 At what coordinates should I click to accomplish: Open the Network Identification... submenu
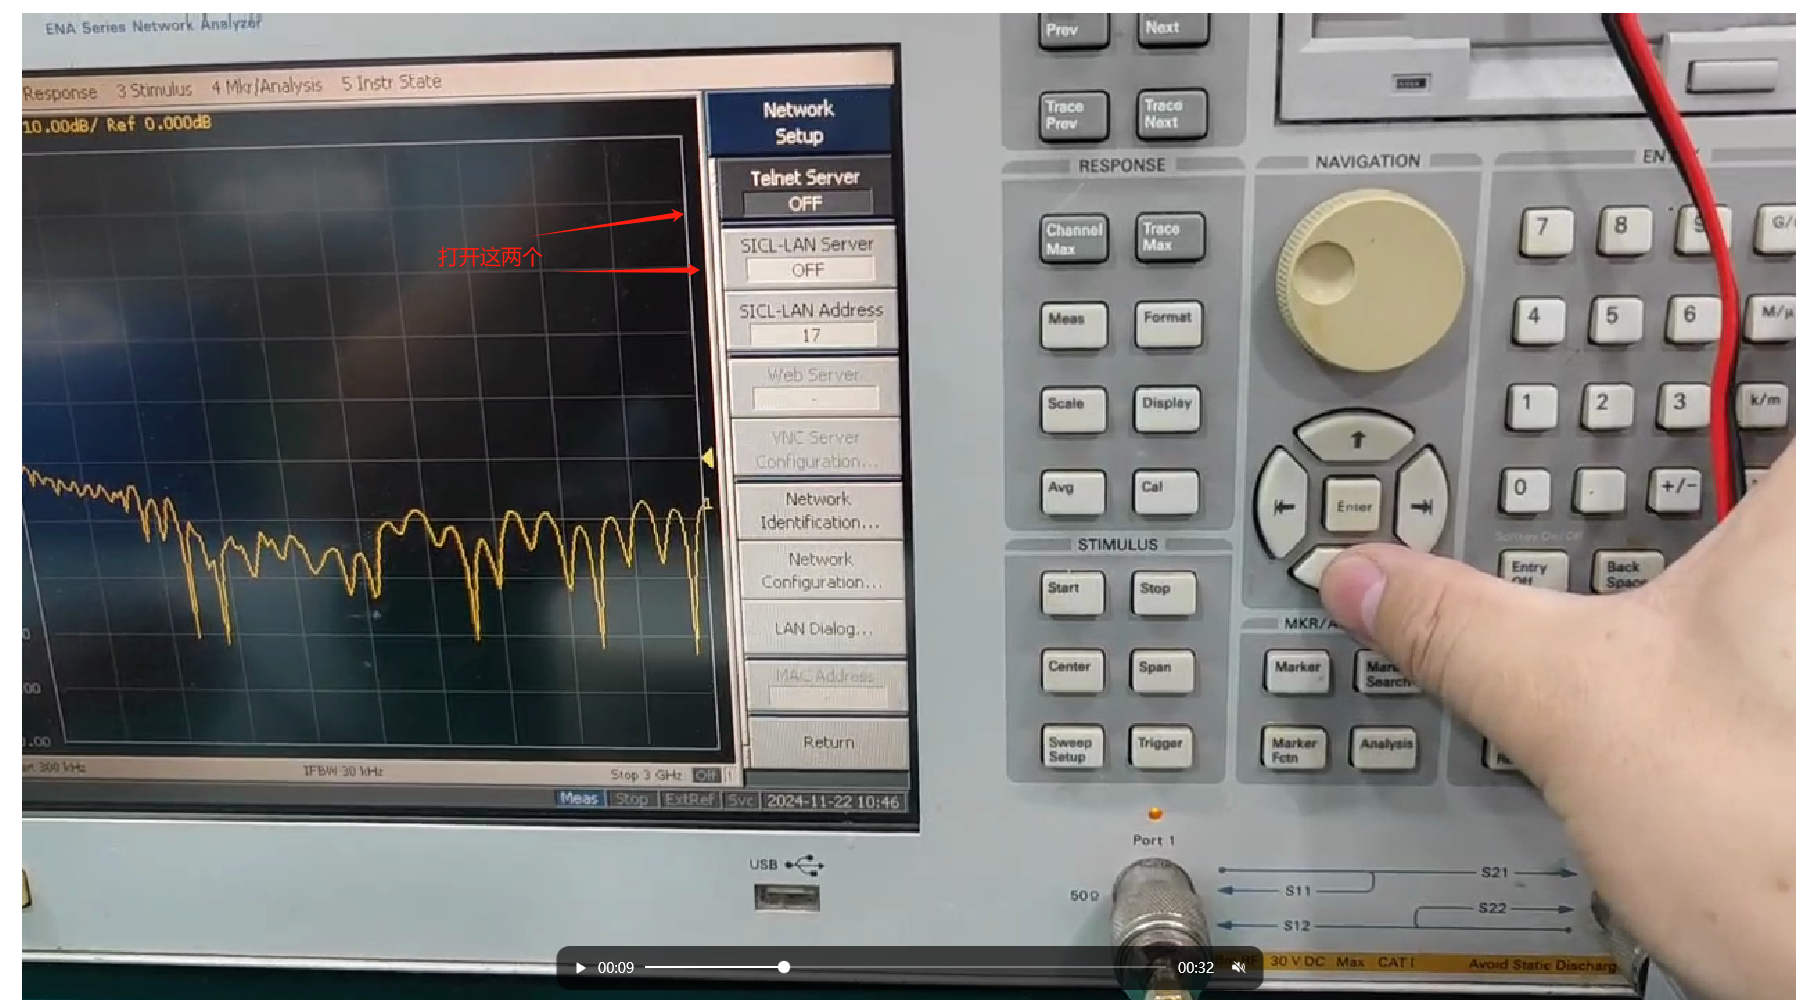(x=819, y=510)
